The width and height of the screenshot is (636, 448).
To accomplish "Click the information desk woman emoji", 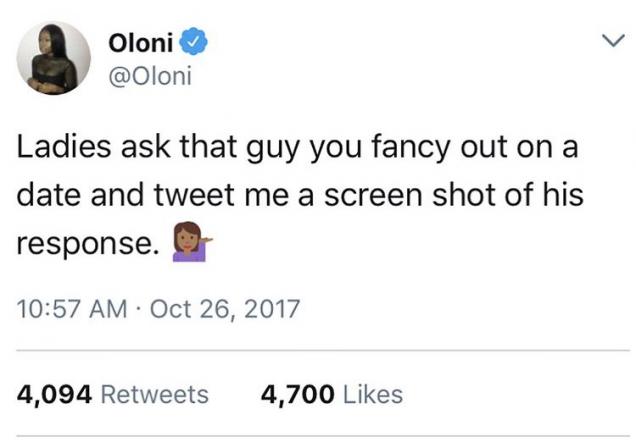I will (x=190, y=244).
